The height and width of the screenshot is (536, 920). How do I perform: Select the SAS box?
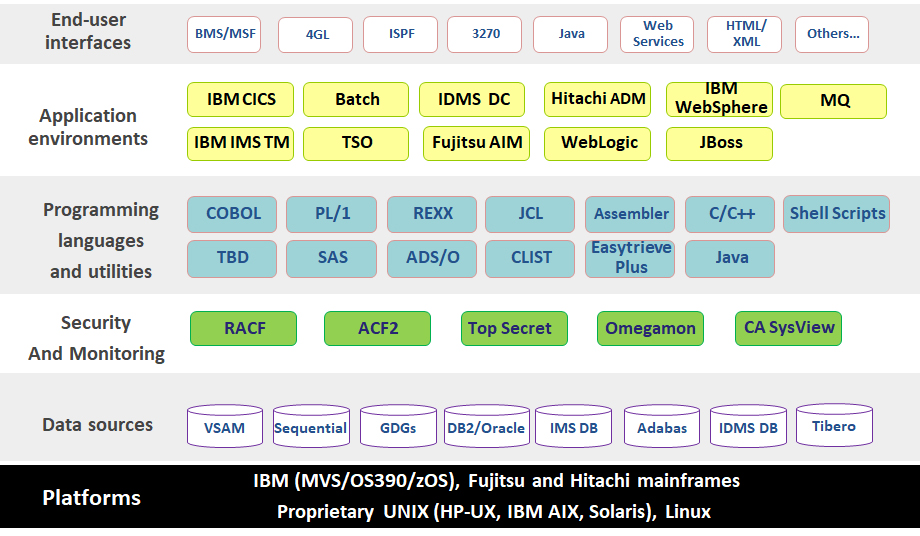pyautogui.click(x=332, y=259)
